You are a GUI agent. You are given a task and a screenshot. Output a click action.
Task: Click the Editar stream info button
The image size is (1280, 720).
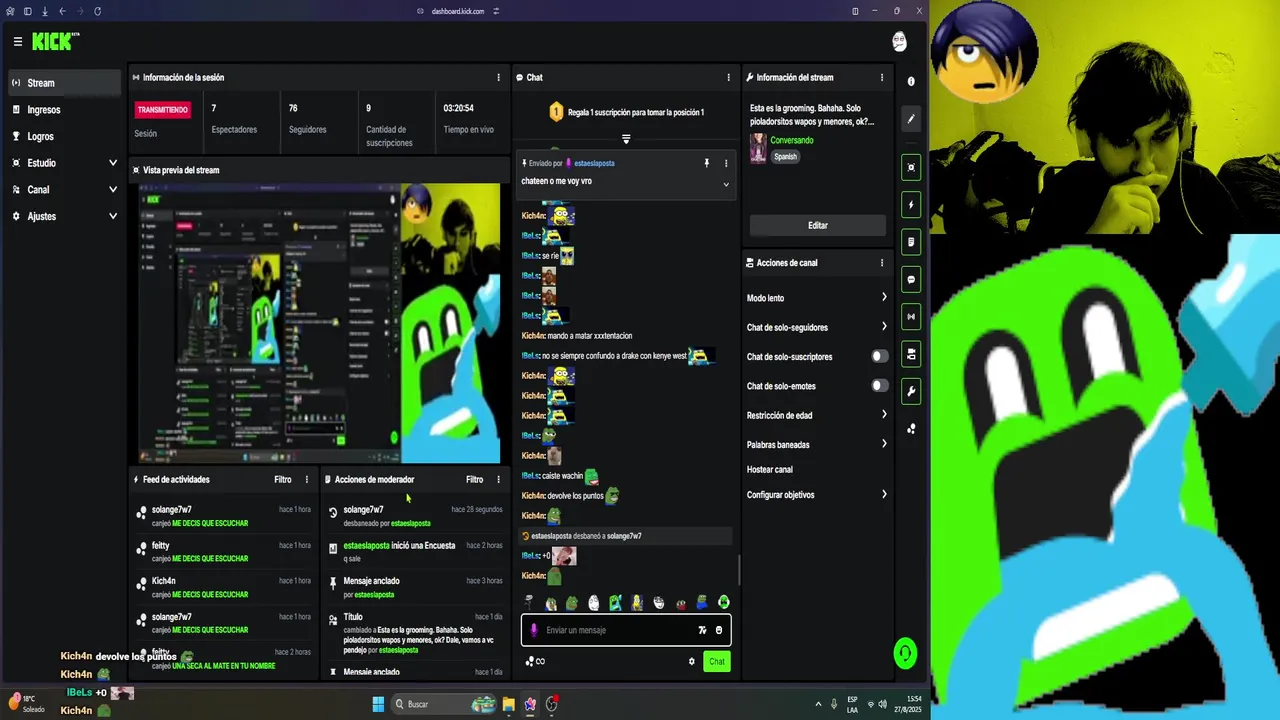(x=818, y=225)
